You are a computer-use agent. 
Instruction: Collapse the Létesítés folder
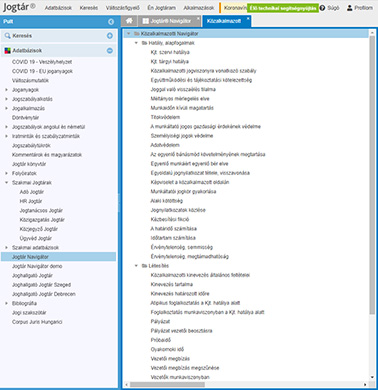136,266
